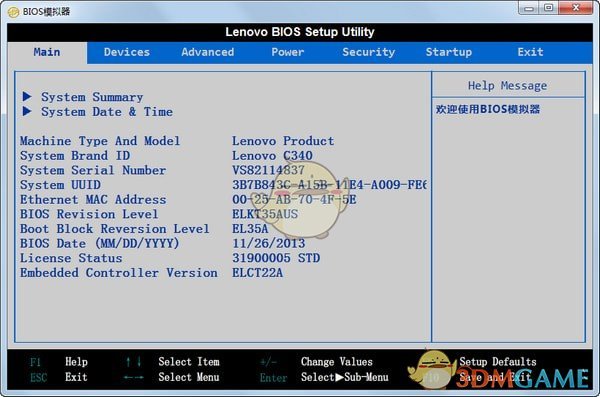Switch to the Exit tab

[x=530, y=52]
